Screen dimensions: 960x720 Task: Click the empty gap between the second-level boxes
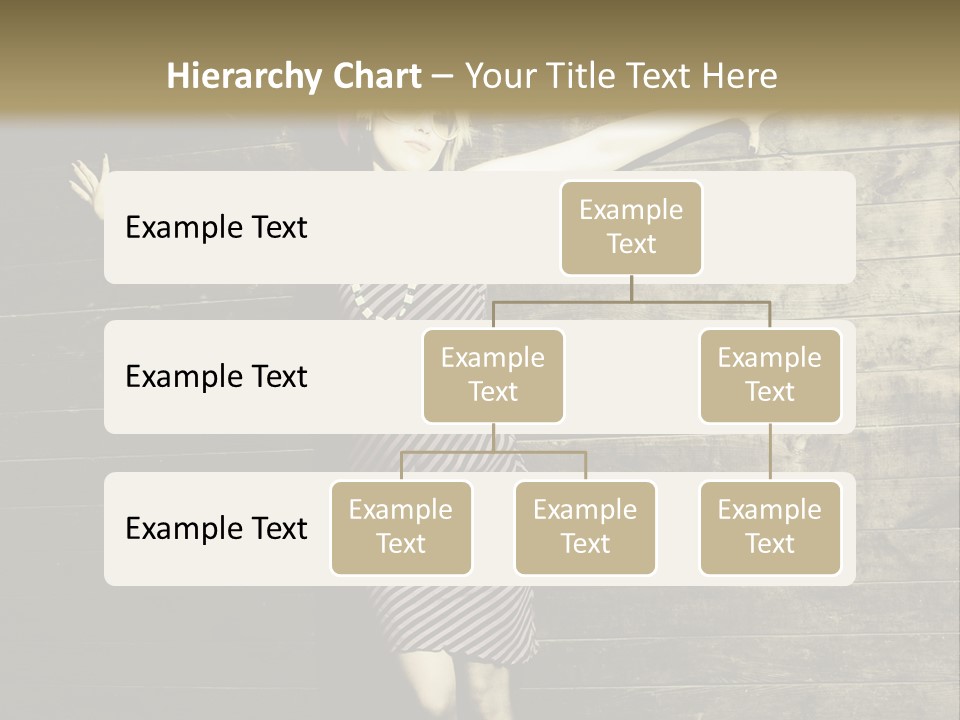pos(631,376)
